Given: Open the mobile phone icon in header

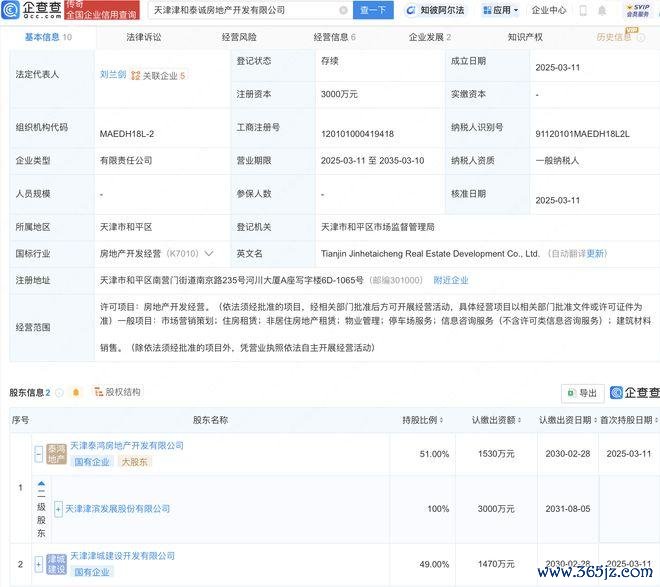Looking at the screenshot, I should pyautogui.click(x=583, y=10).
